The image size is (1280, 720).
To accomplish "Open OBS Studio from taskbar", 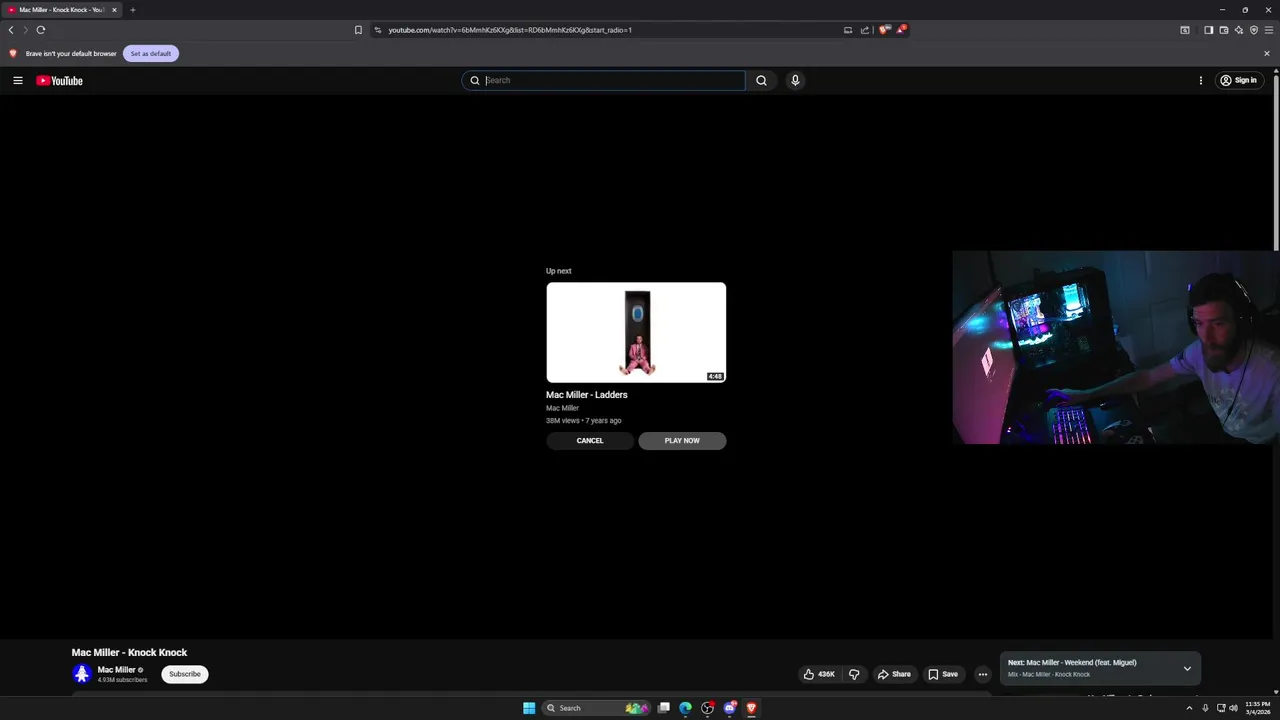I will point(707,708).
